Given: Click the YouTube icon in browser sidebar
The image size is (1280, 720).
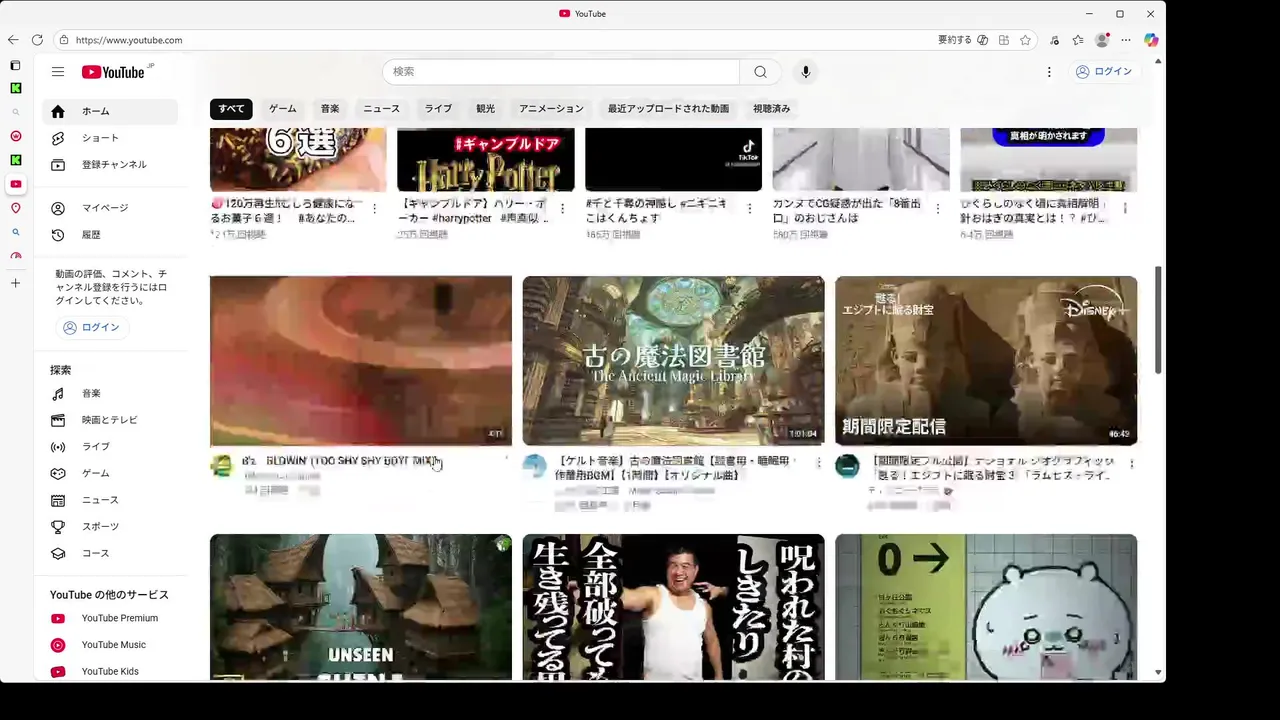Looking at the screenshot, I should click(15, 184).
